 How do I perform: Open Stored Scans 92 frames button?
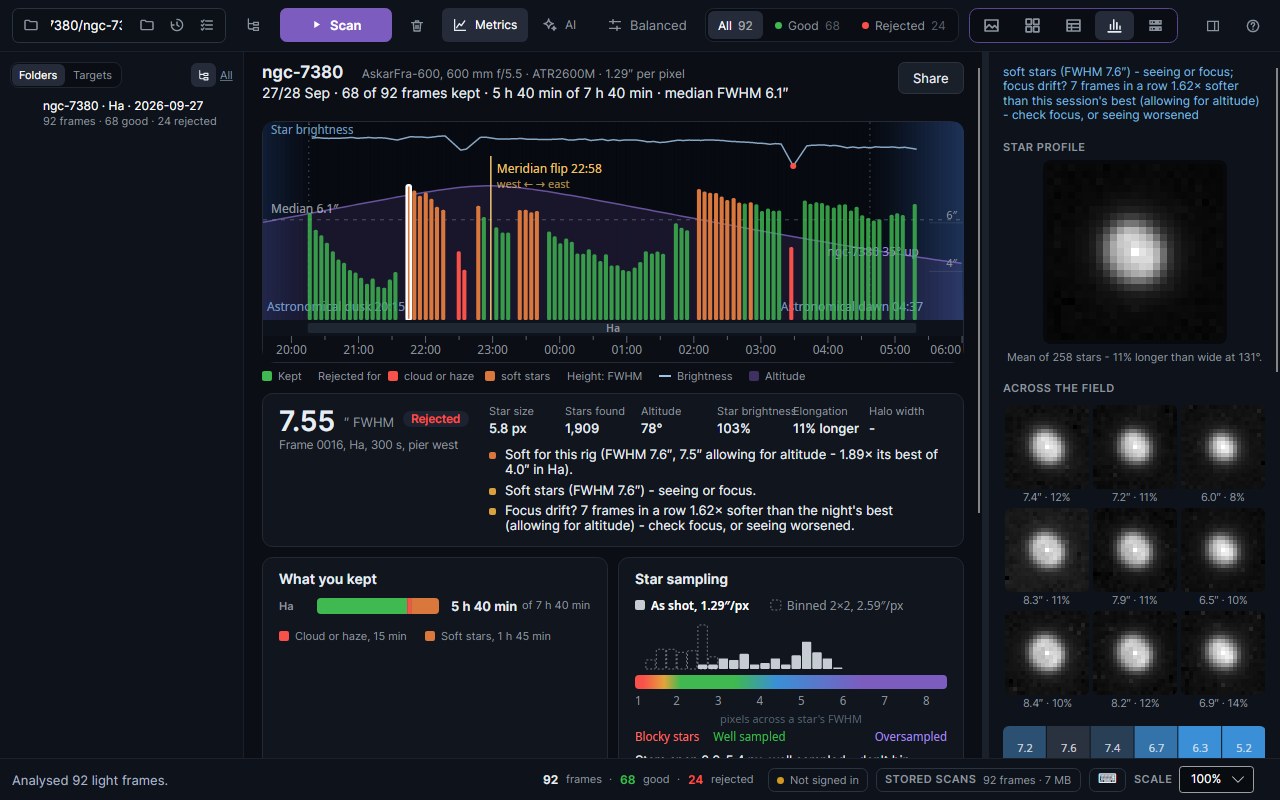(x=980, y=779)
